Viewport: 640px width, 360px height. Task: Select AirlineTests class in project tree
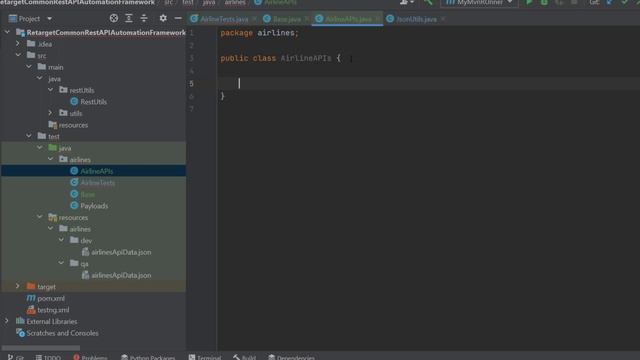click(98, 182)
